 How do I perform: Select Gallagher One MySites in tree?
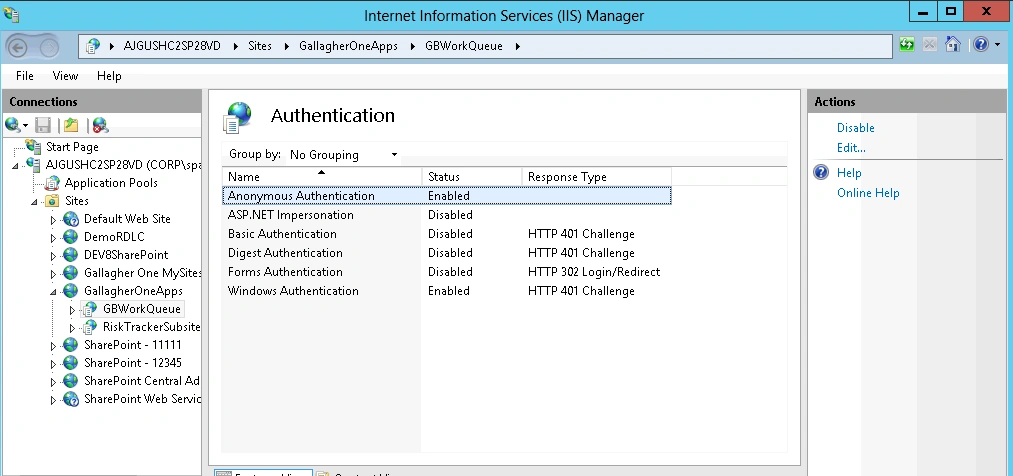point(142,273)
